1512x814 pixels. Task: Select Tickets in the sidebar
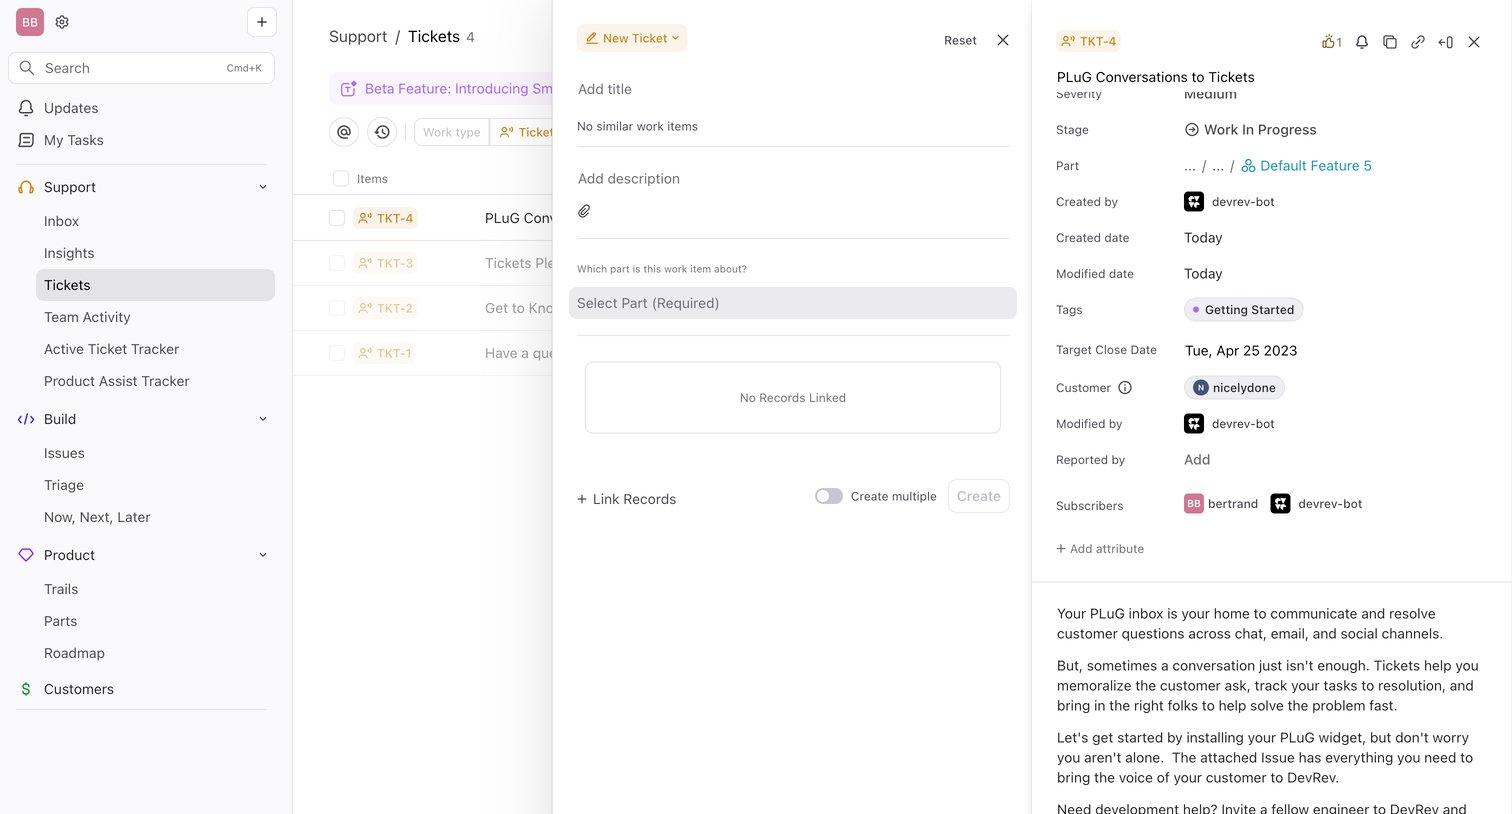pos(155,285)
